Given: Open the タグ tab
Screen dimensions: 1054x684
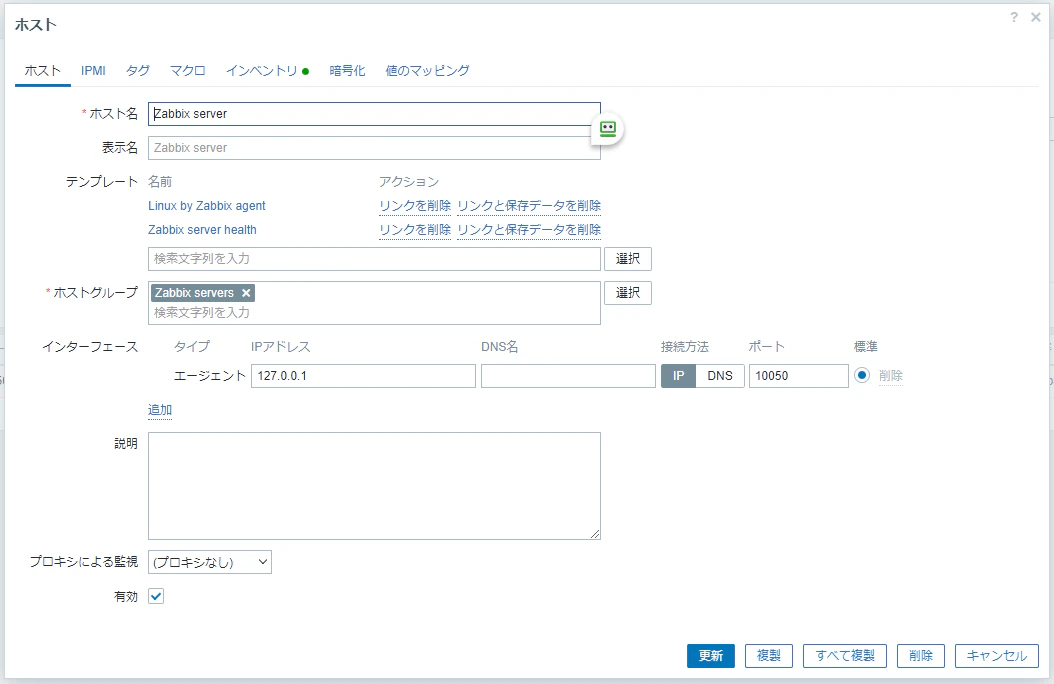Looking at the screenshot, I should (x=137, y=71).
